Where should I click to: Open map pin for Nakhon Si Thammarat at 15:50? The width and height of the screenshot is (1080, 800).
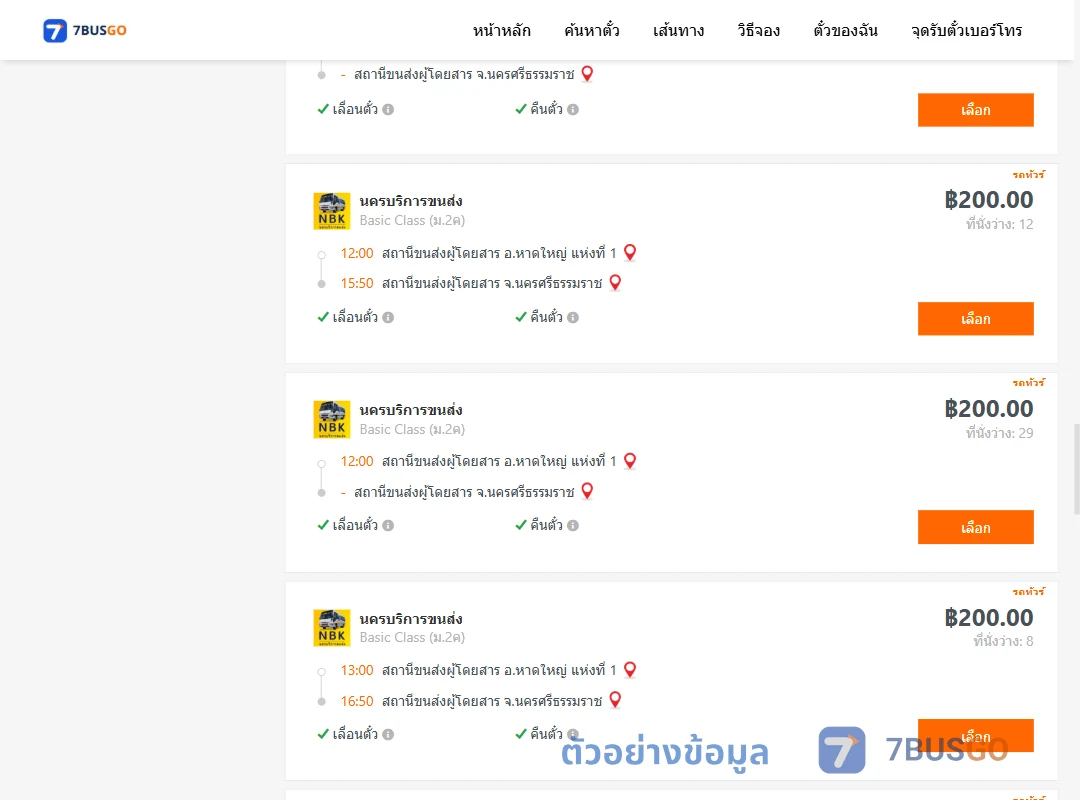click(615, 283)
